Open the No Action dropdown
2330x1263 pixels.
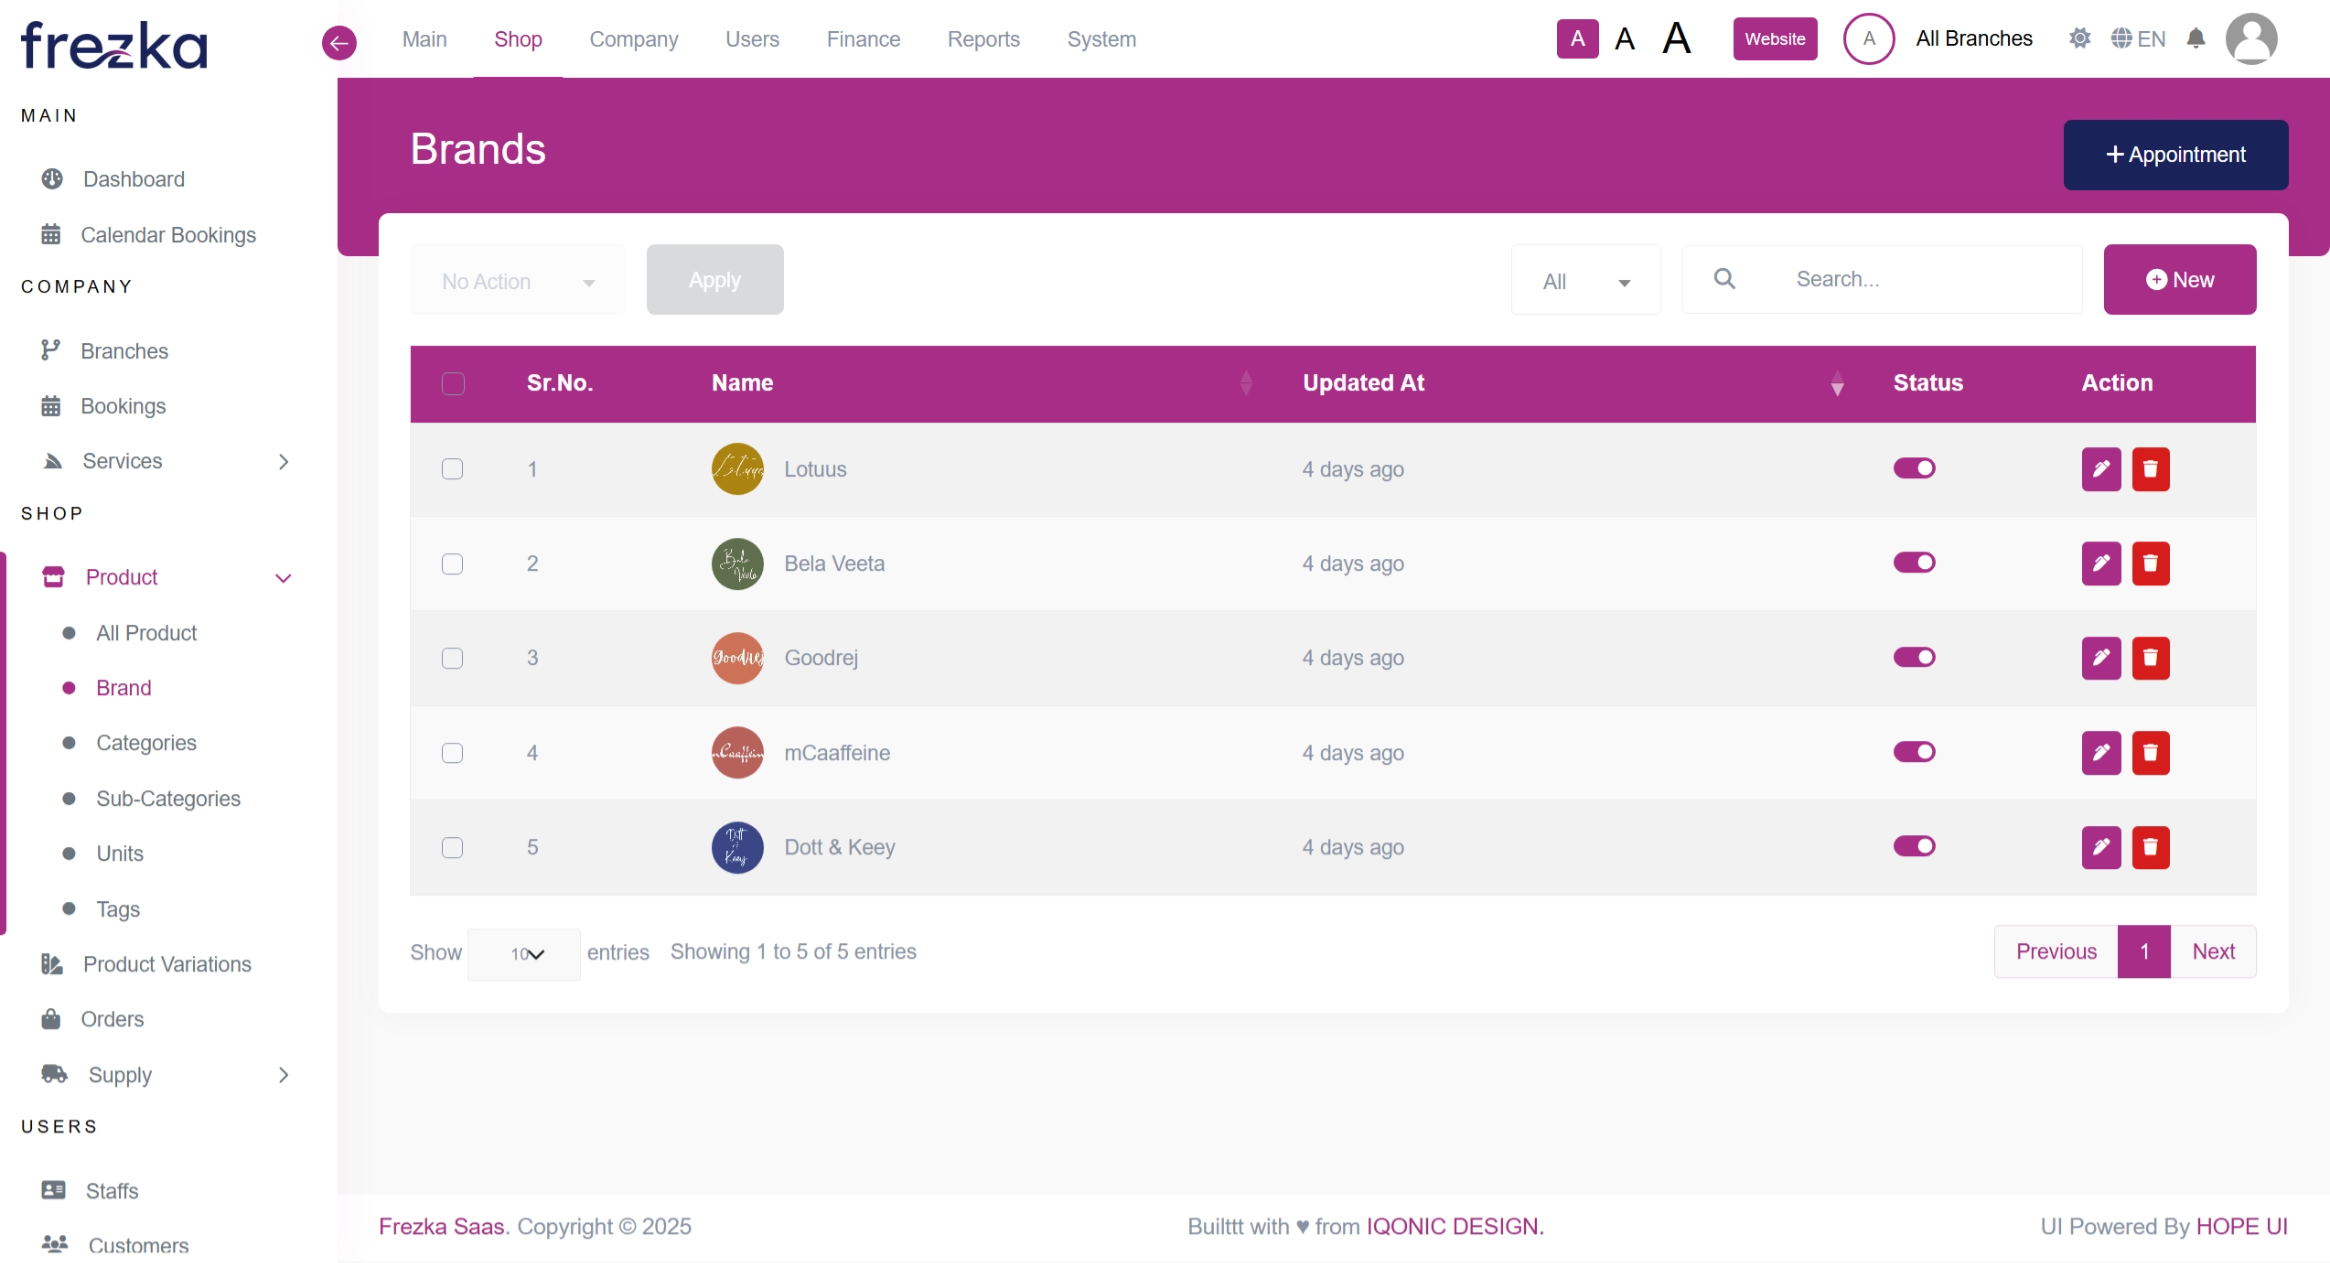click(517, 281)
